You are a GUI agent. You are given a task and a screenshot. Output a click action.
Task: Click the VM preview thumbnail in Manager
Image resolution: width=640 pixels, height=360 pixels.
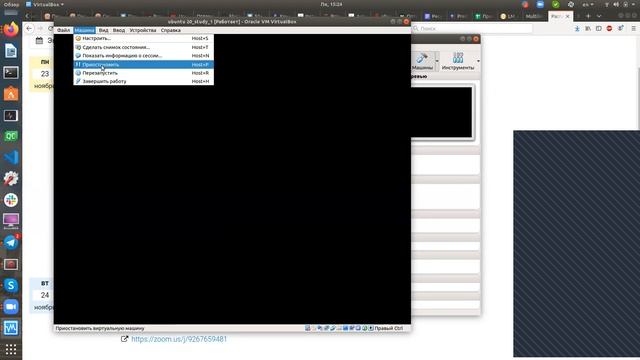(442, 112)
